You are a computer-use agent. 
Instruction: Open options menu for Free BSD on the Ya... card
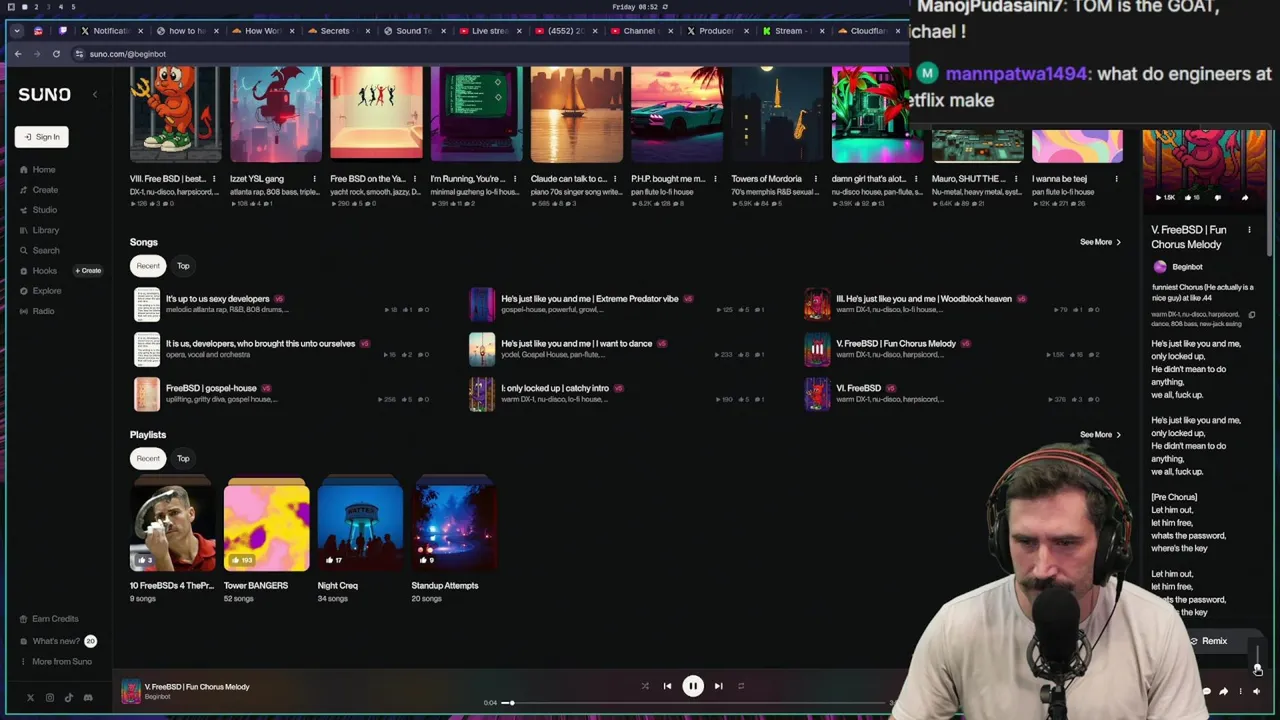click(415, 179)
